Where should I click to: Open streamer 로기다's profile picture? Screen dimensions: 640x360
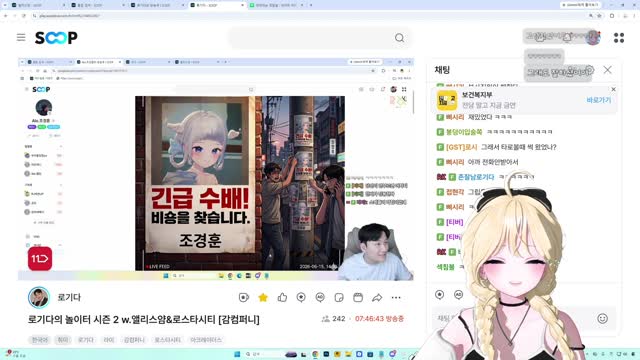(39, 297)
